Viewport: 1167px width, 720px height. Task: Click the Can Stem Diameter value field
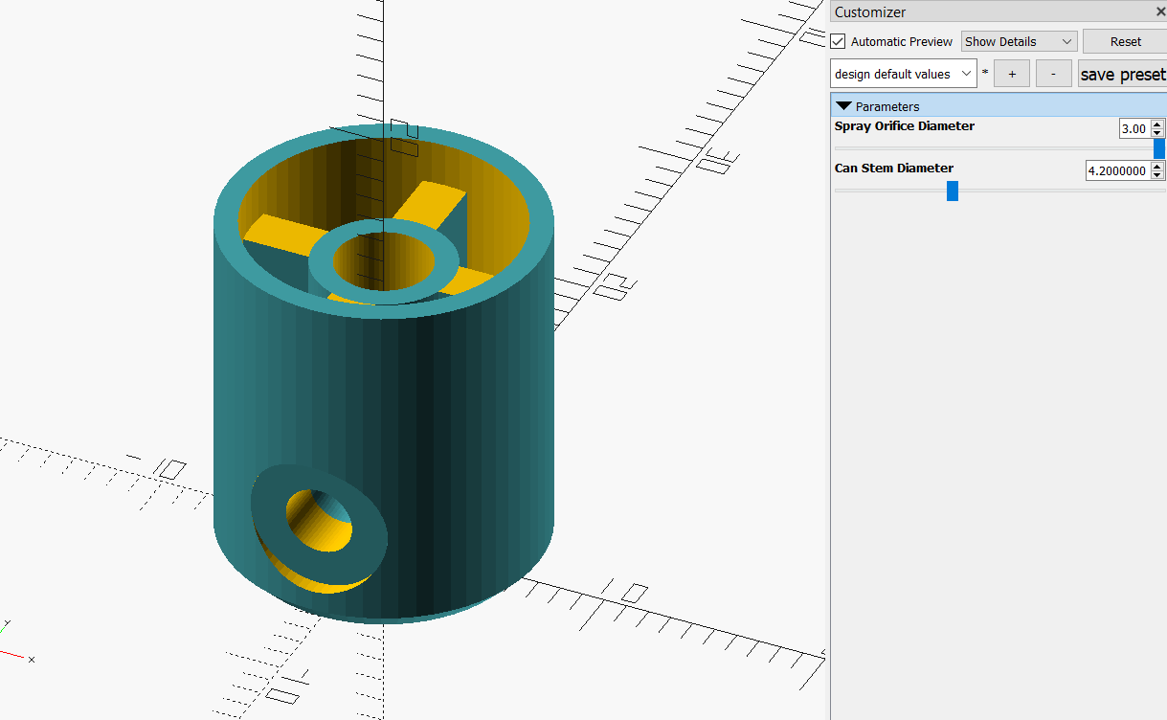click(x=1117, y=171)
